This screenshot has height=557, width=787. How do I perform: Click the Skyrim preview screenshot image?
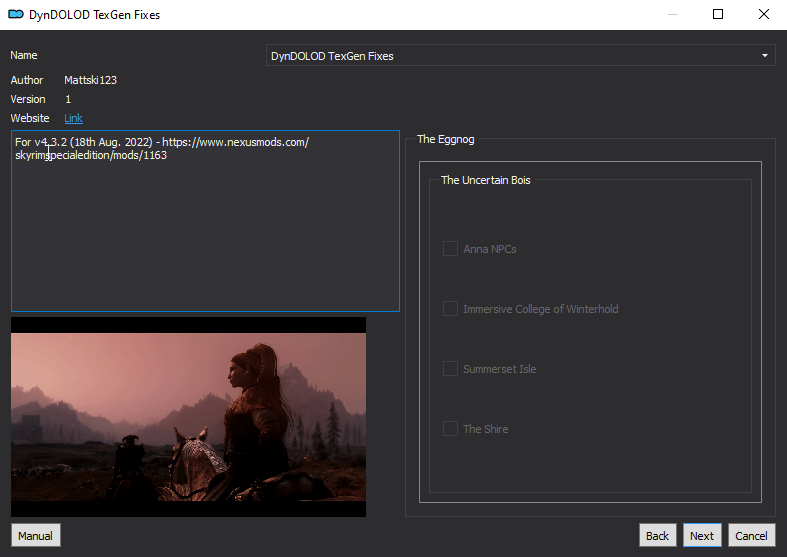click(188, 417)
